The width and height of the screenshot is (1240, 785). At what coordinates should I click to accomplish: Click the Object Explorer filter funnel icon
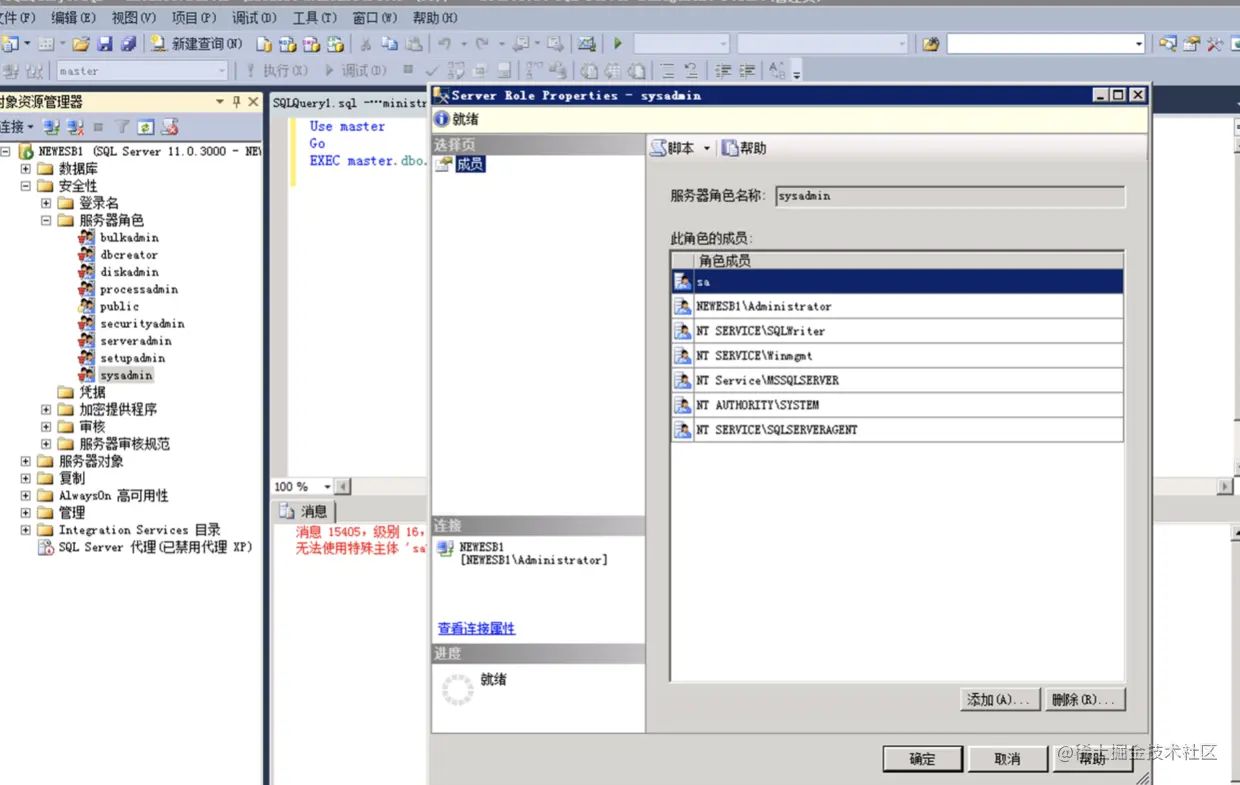(x=122, y=127)
